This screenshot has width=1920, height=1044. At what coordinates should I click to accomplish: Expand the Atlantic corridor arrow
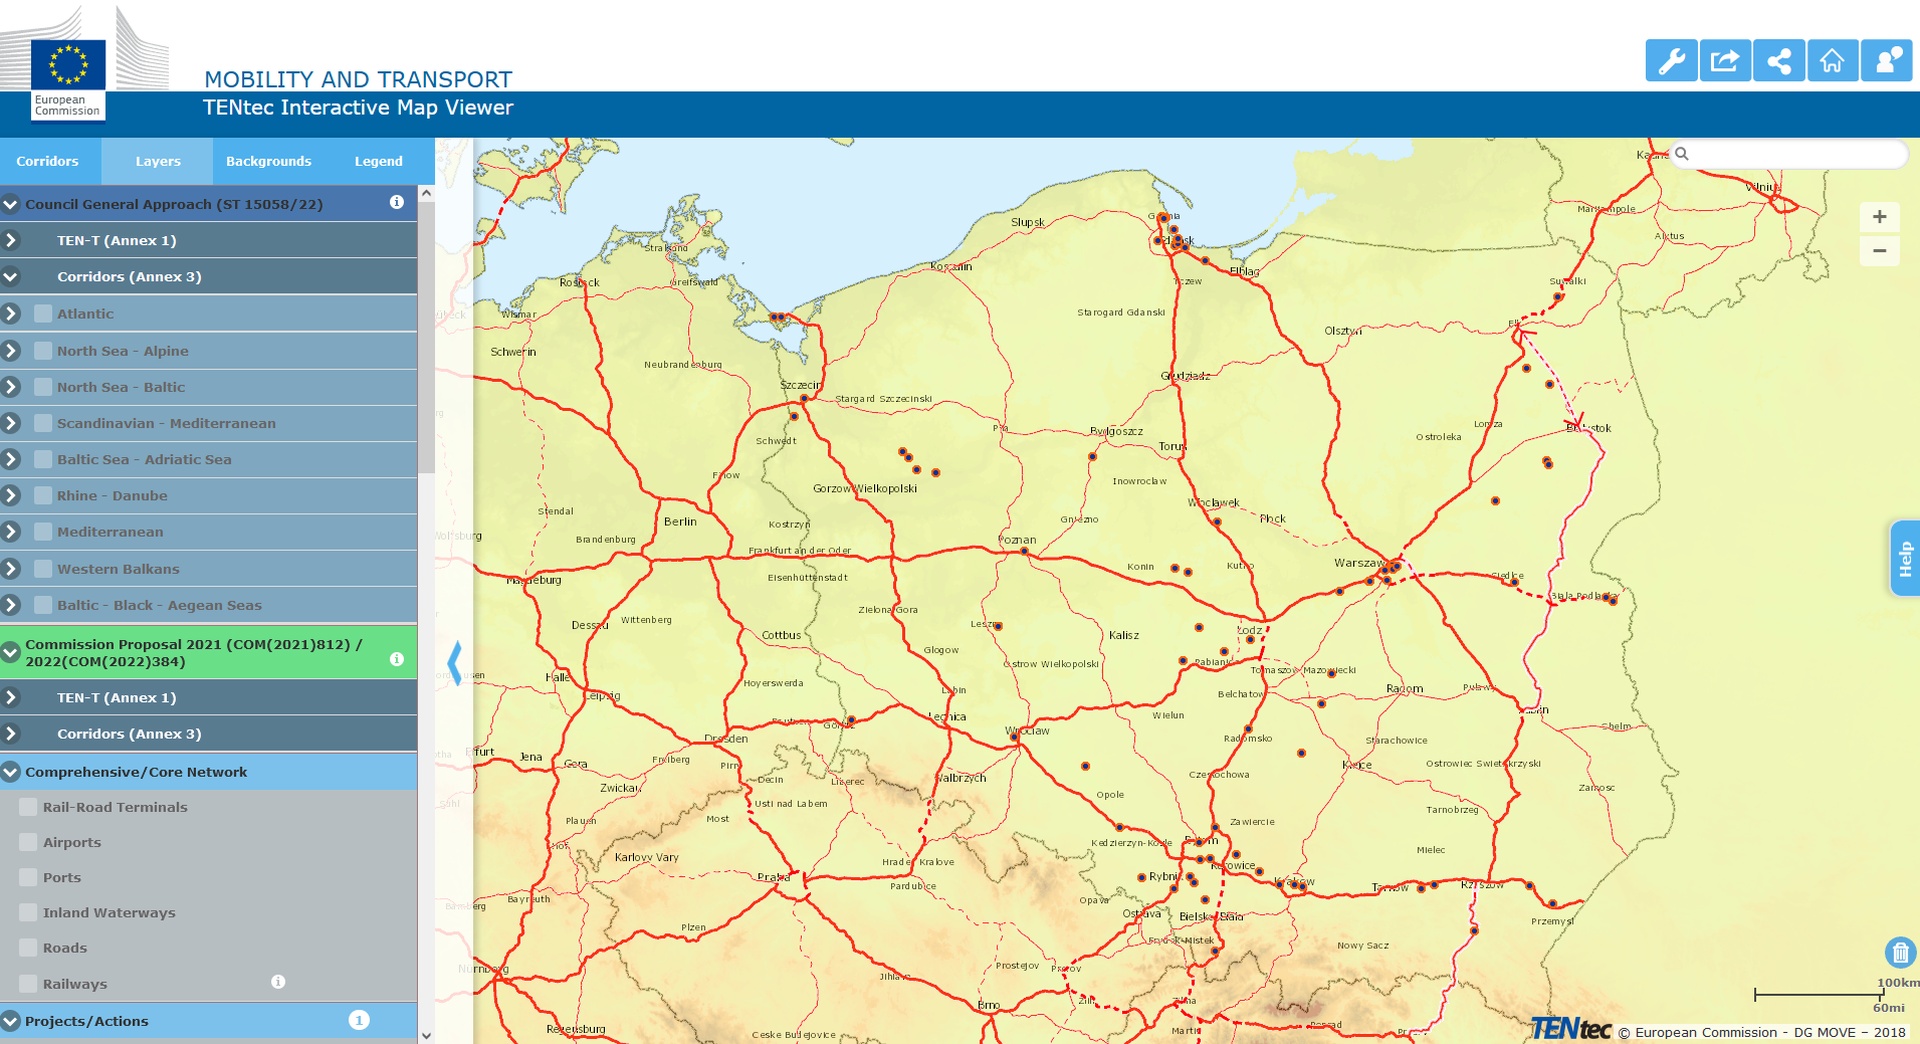[x=11, y=313]
